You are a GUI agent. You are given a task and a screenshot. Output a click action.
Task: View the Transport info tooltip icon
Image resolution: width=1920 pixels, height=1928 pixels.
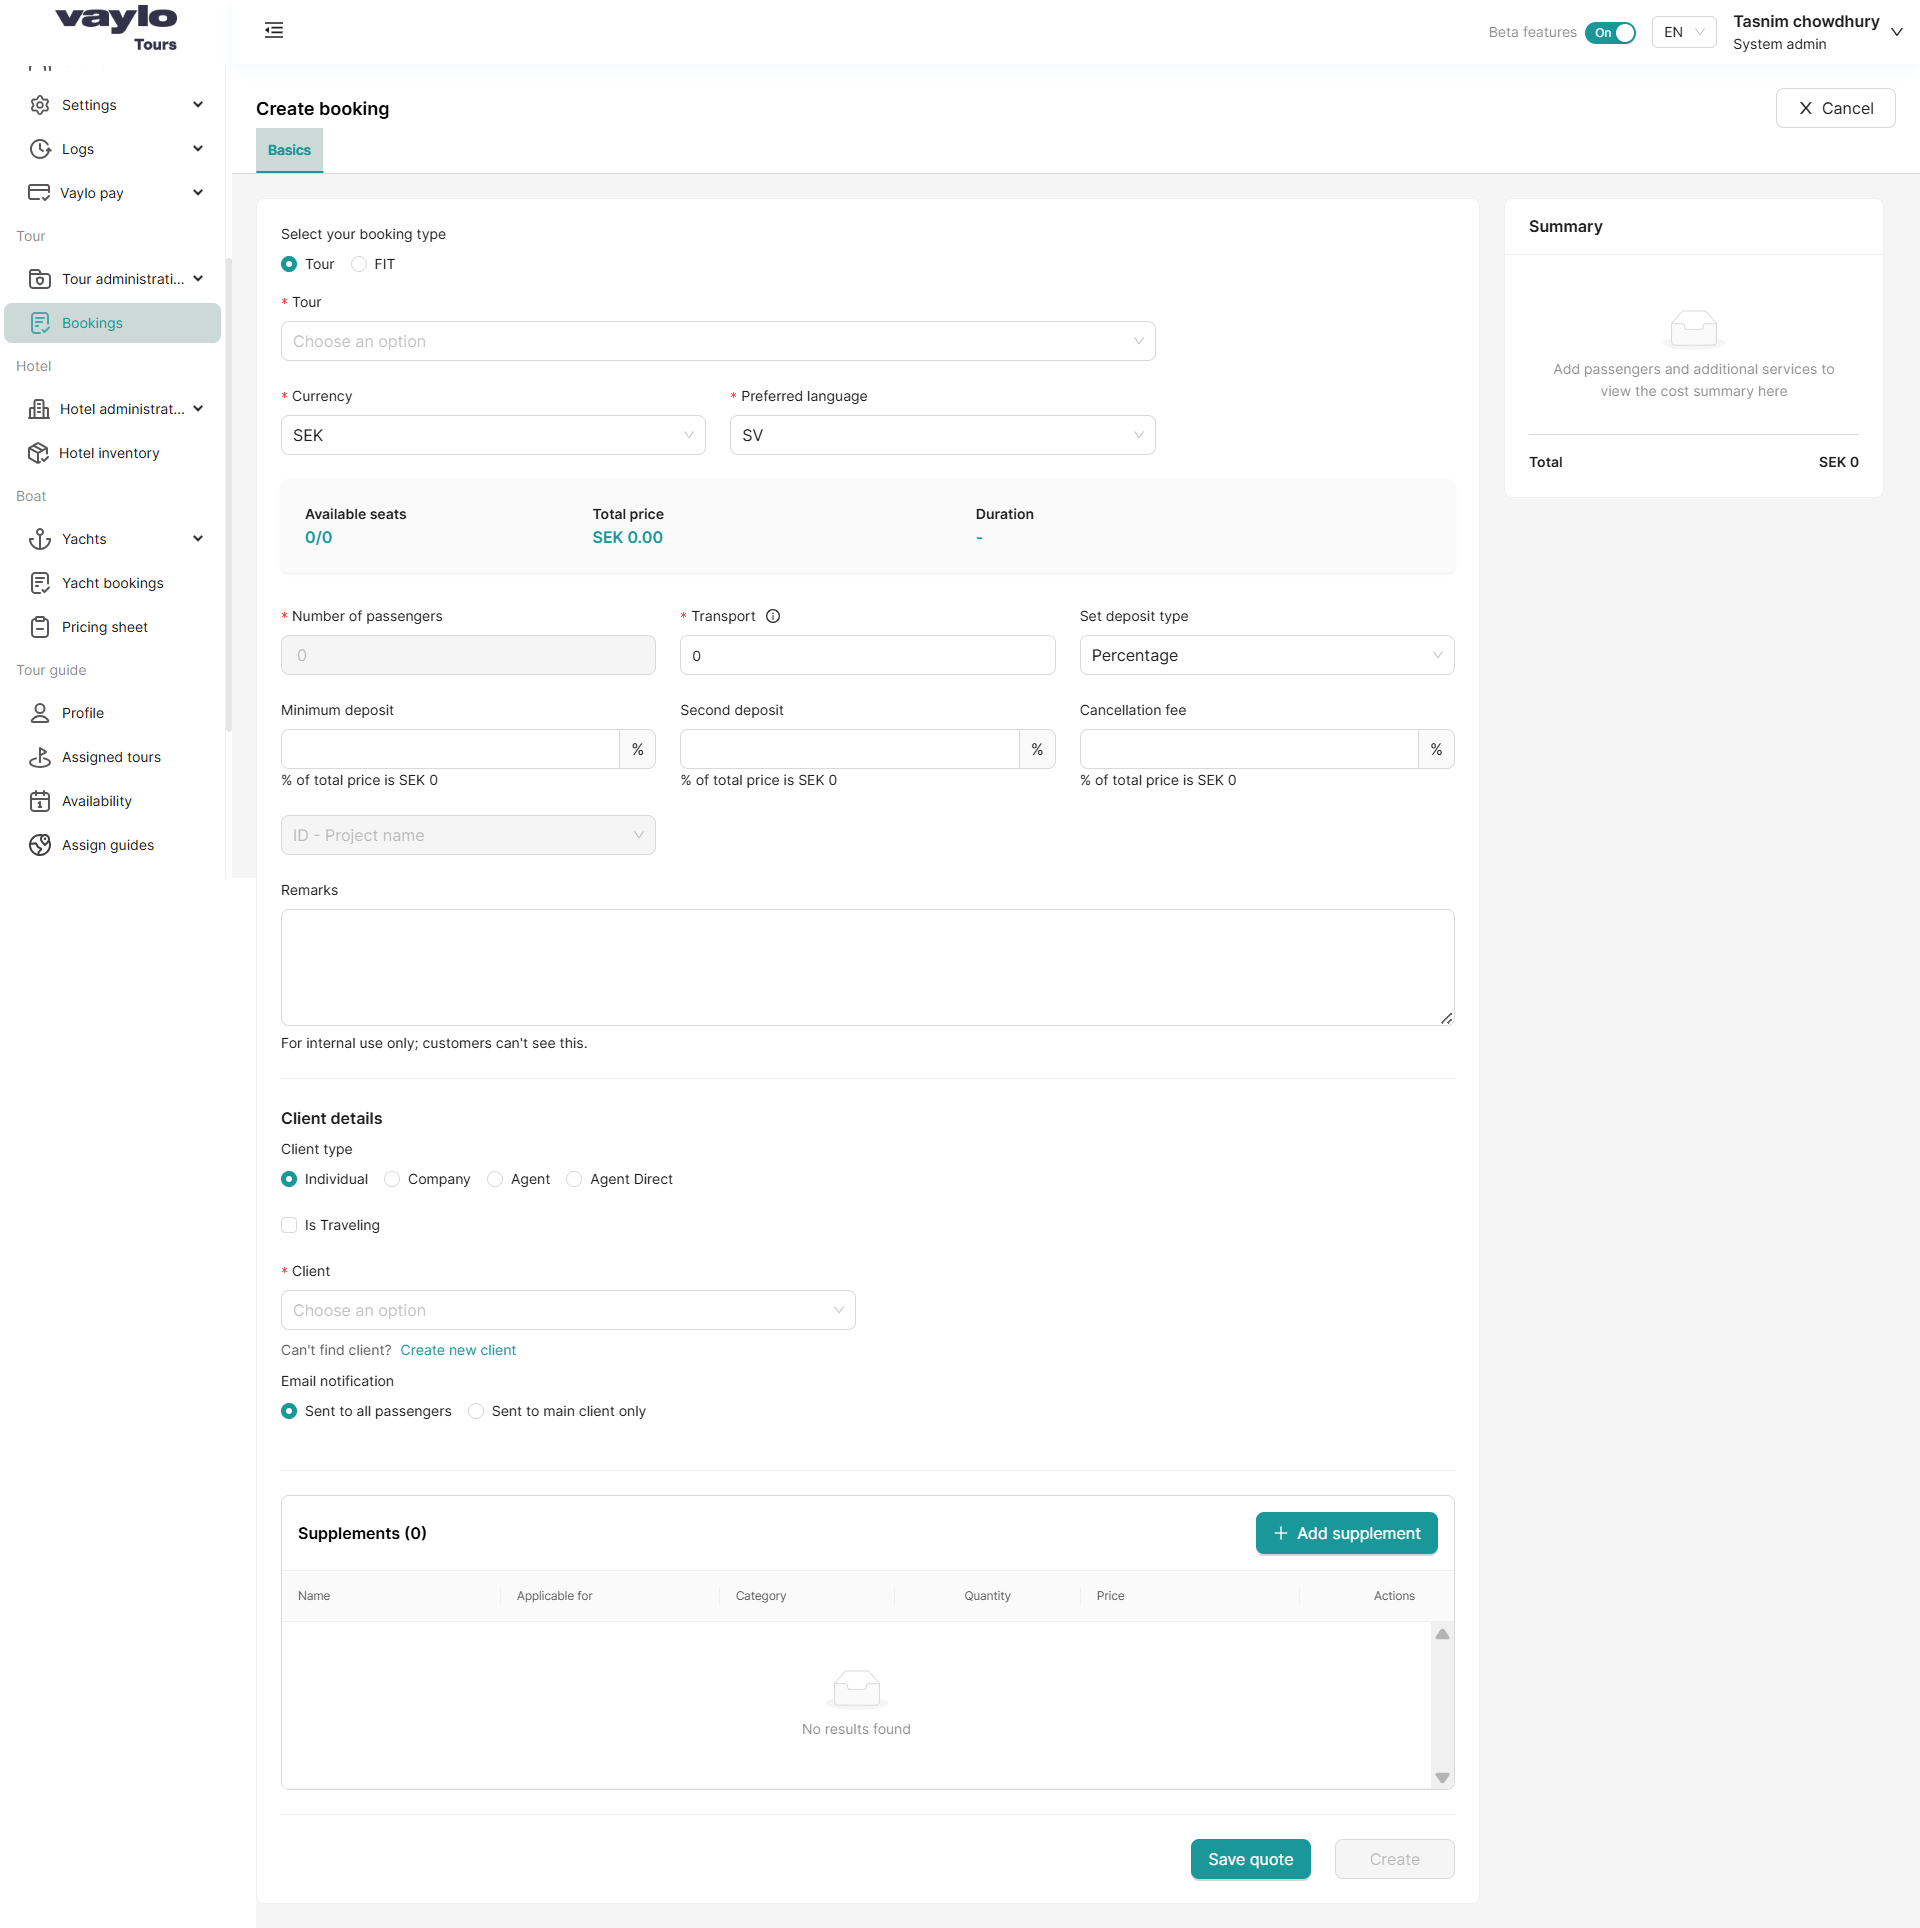pyautogui.click(x=774, y=616)
